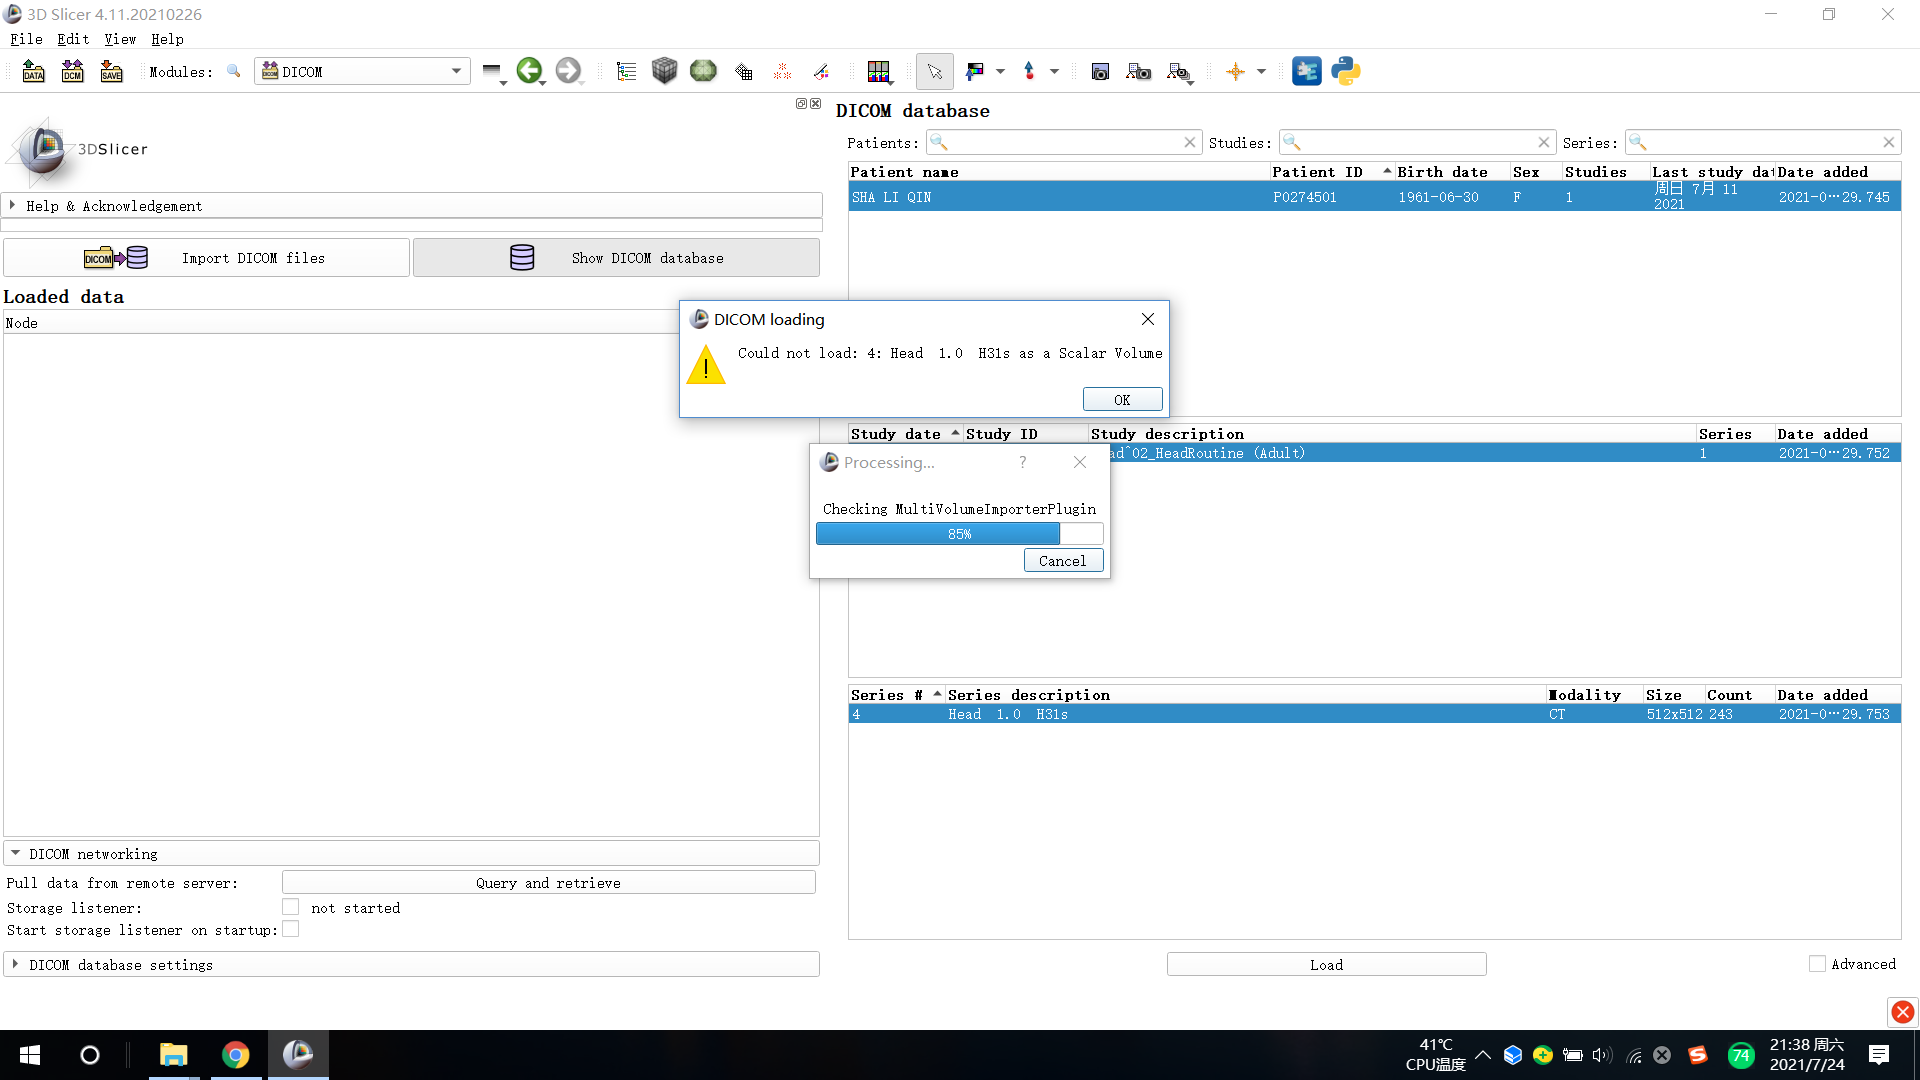Image resolution: width=1920 pixels, height=1080 pixels.
Task: Open the File menu
Action: click(26, 39)
